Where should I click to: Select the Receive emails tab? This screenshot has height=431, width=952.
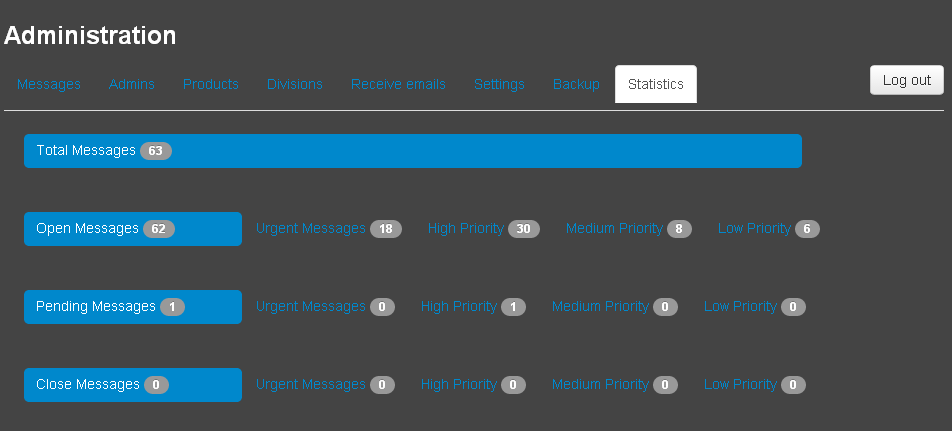point(398,84)
